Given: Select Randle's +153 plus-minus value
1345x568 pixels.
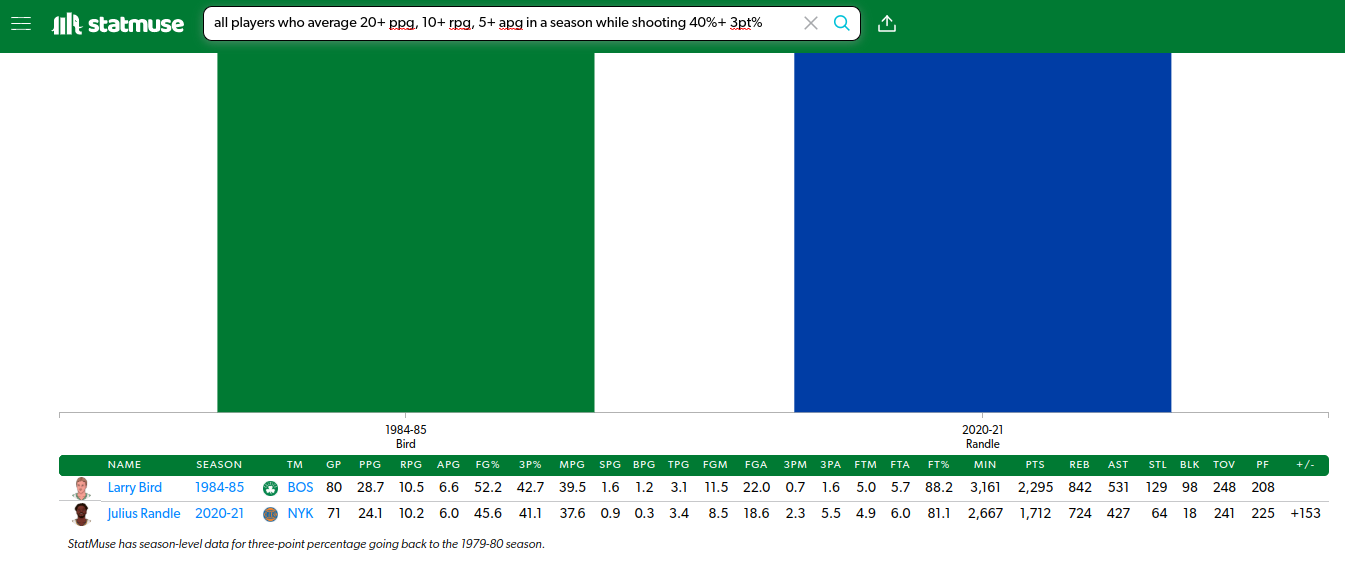Looking at the screenshot, I should 1305,514.
